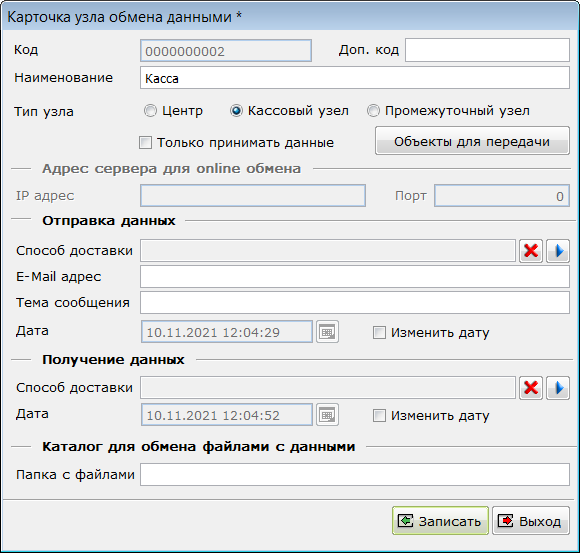
Task: Save the card with Записать button
Action: (441, 521)
